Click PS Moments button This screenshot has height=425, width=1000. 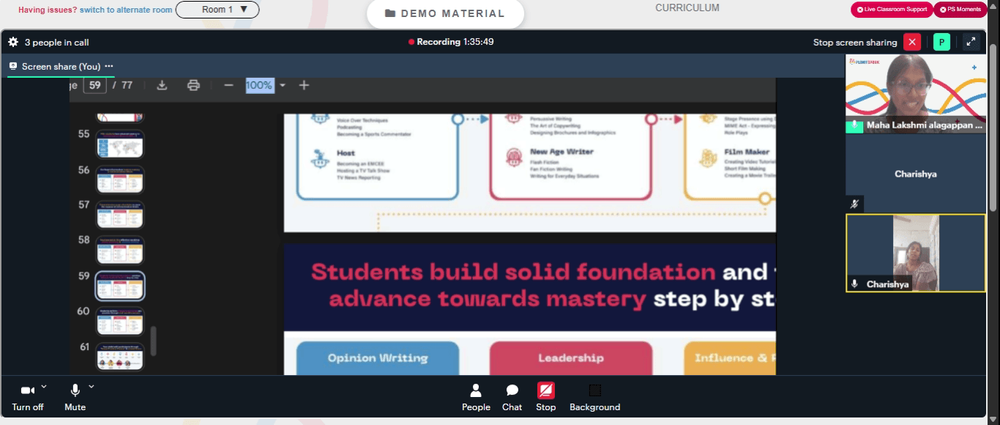tap(960, 10)
